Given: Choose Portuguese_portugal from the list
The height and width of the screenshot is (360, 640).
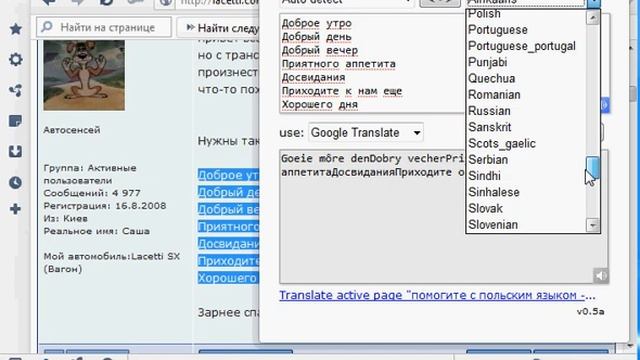Looking at the screenshot, I should point(522,46).
